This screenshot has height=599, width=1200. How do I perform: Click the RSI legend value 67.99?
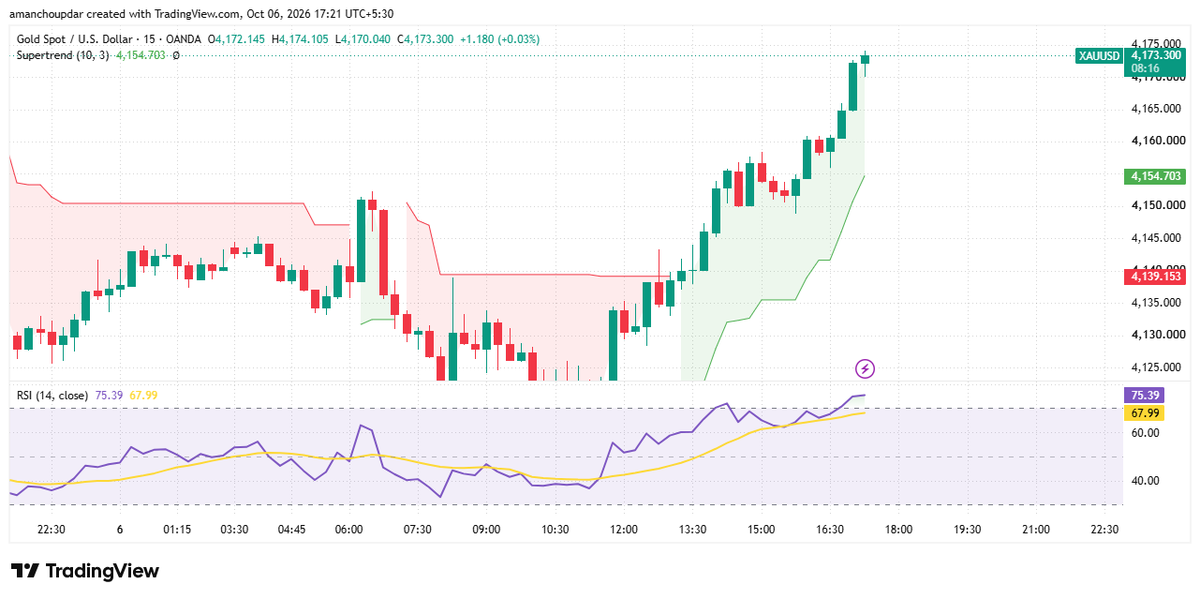coord(144,396)
